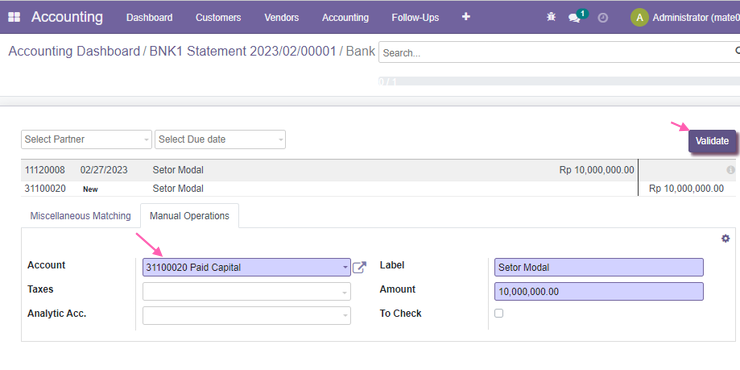Click the gear icon in Manual Operations

725,239
